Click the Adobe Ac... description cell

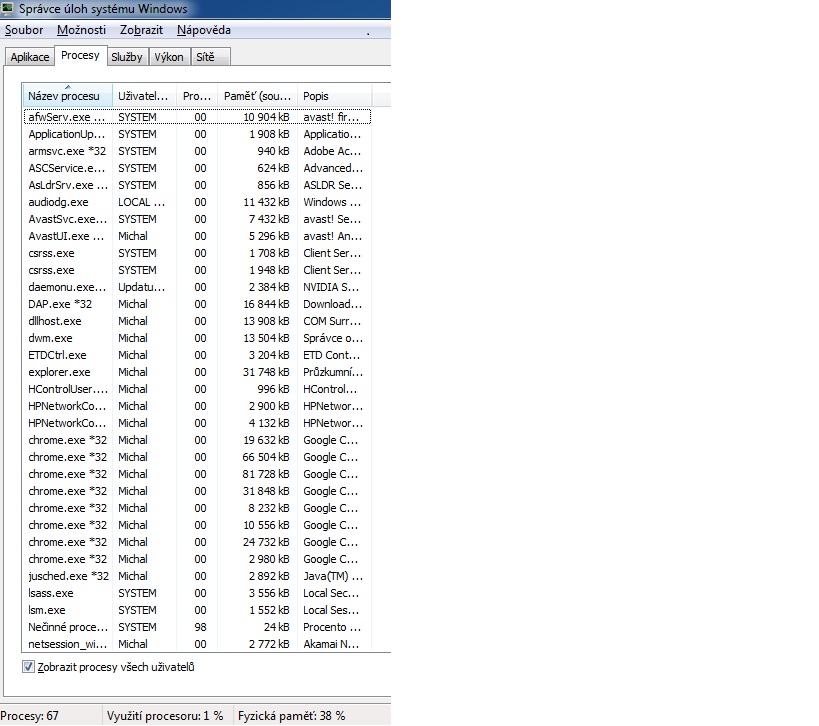[x=332, y=151]
